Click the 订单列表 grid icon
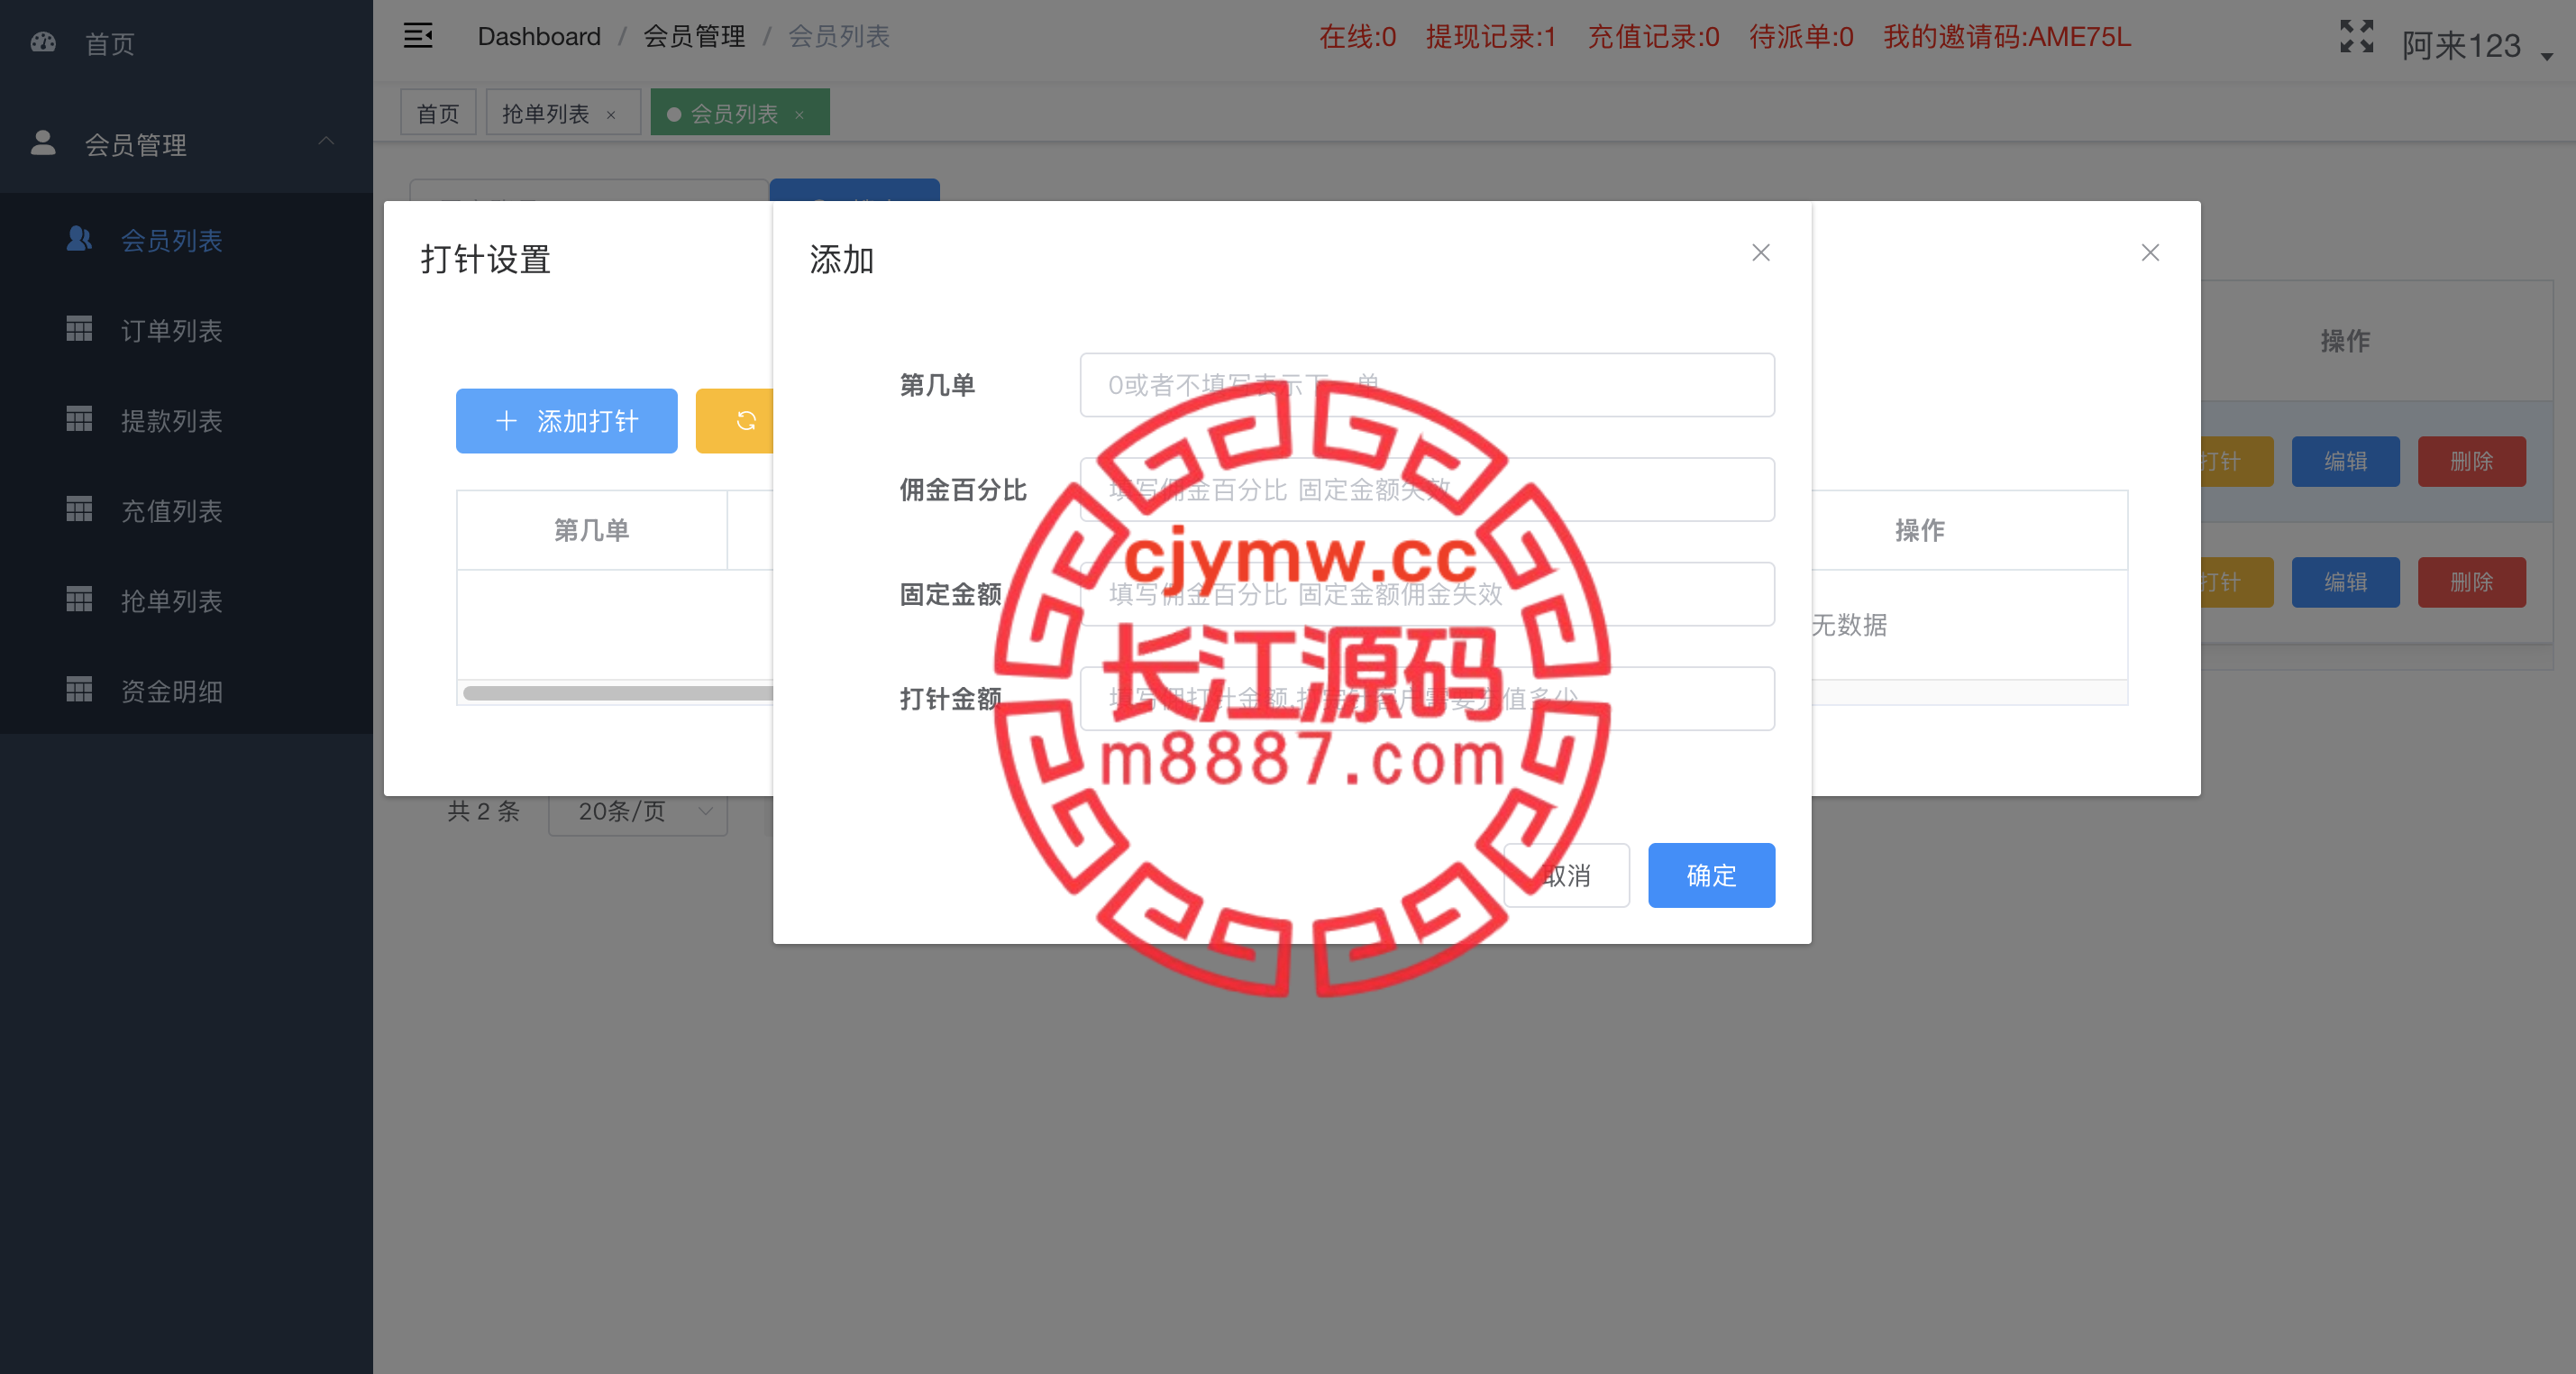The image size is (2576, 1374). pos(79,329)
